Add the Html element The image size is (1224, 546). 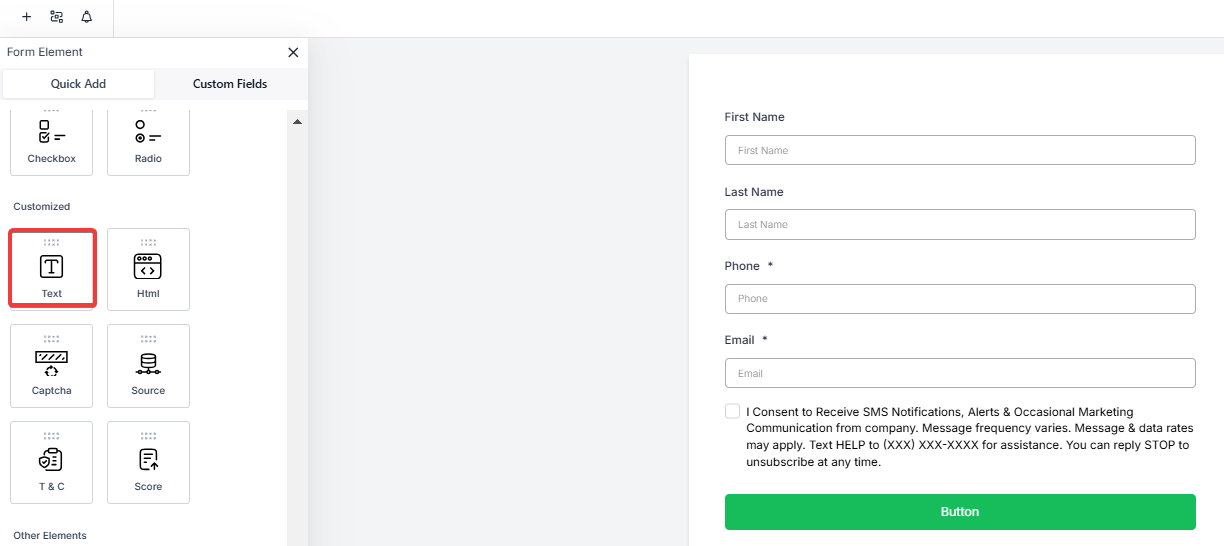tap(148, 269)
